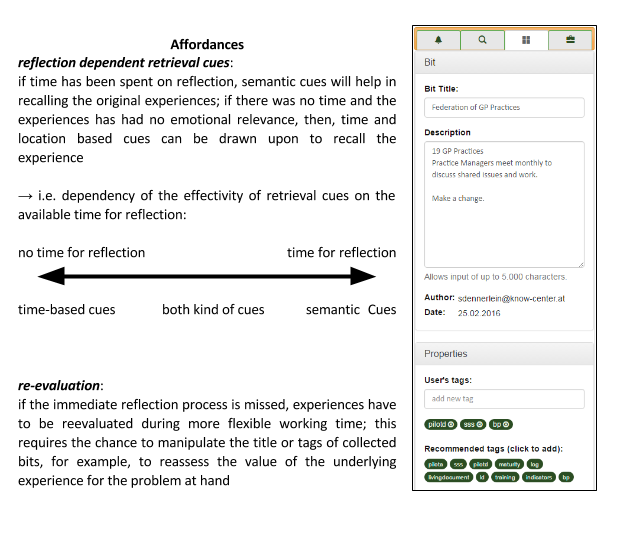Click 'reflection dependent retrieval cues' heading
This screenshot has height=546, width=625.
124,63
